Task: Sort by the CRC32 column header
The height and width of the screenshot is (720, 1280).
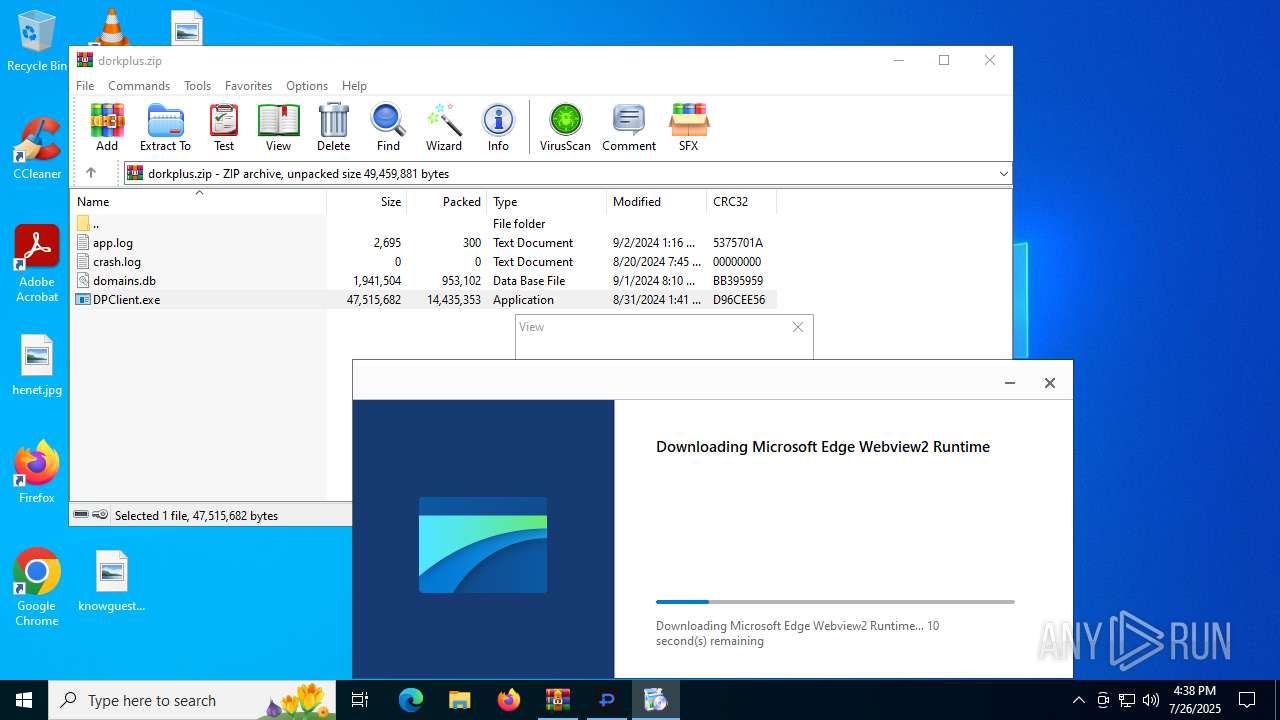Action: coord(741,202)
